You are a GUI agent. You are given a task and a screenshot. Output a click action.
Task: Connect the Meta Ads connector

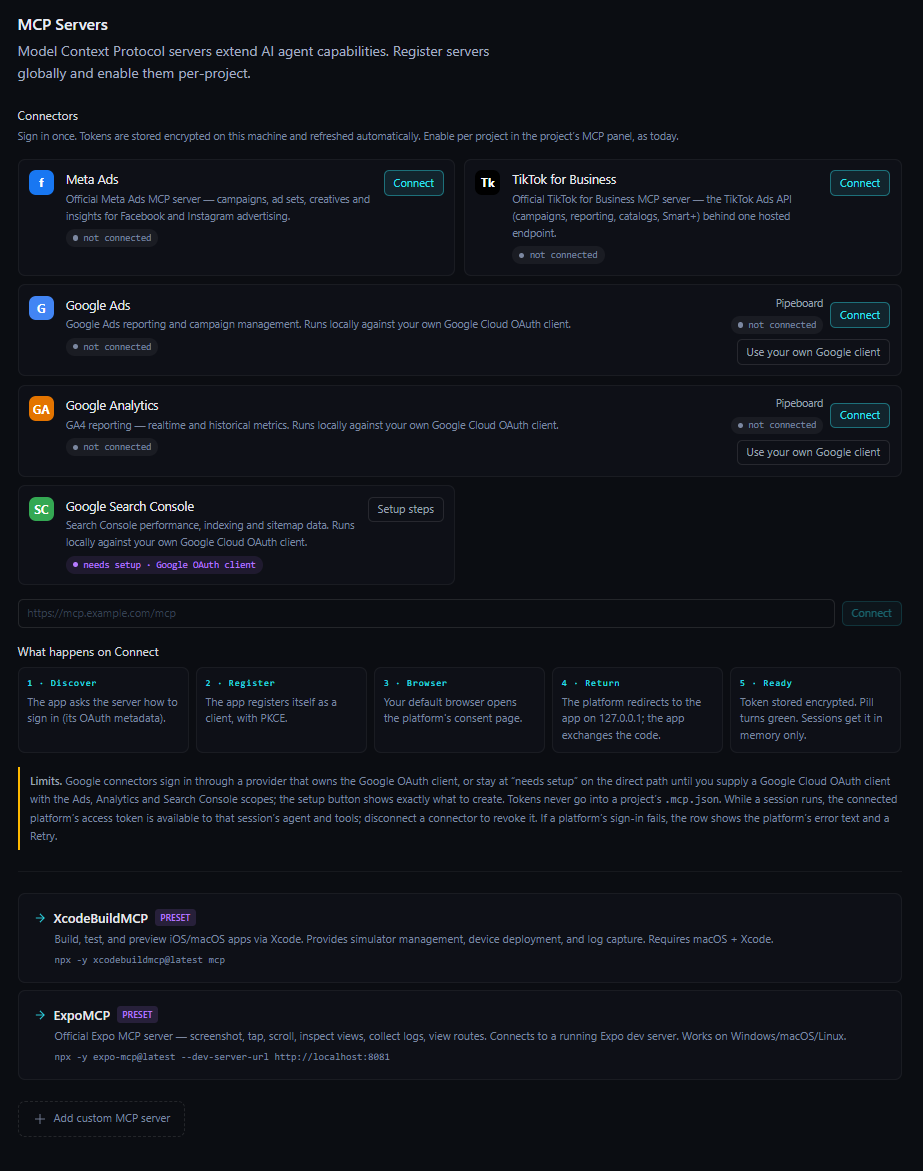[x=414, y=183]
